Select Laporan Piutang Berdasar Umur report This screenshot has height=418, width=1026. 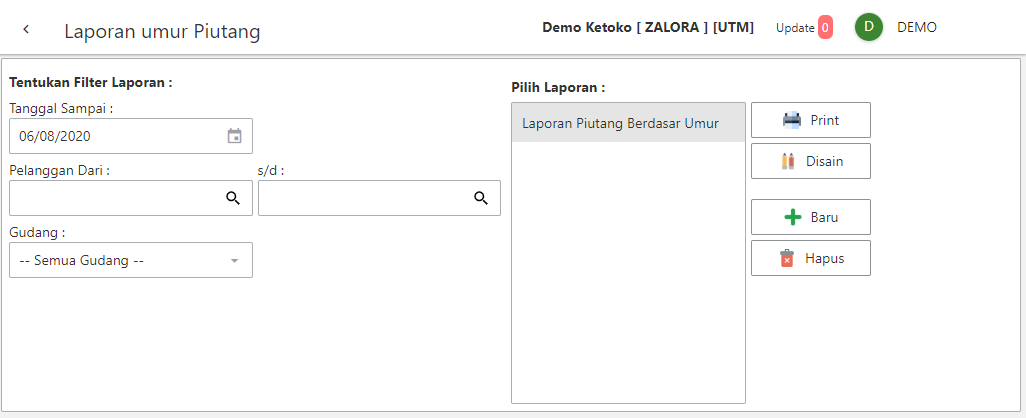point(620,124)
